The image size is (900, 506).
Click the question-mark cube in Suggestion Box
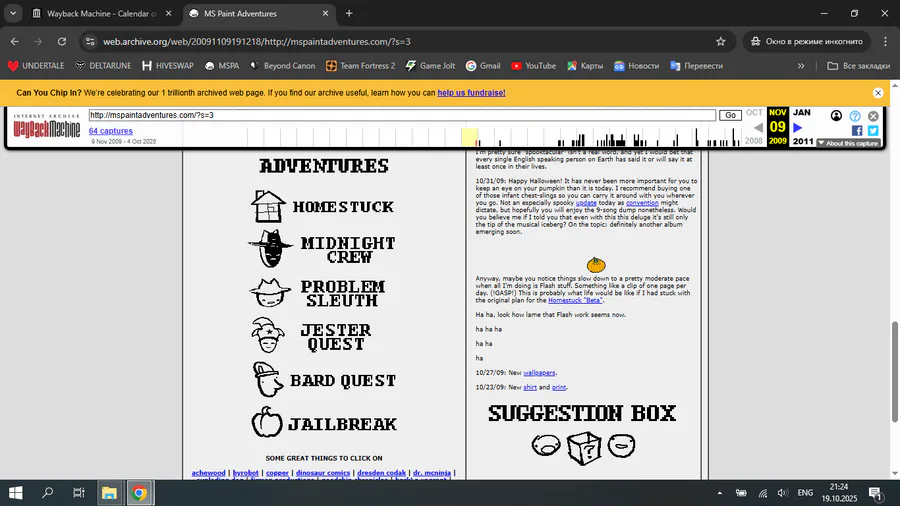[584, 448]
